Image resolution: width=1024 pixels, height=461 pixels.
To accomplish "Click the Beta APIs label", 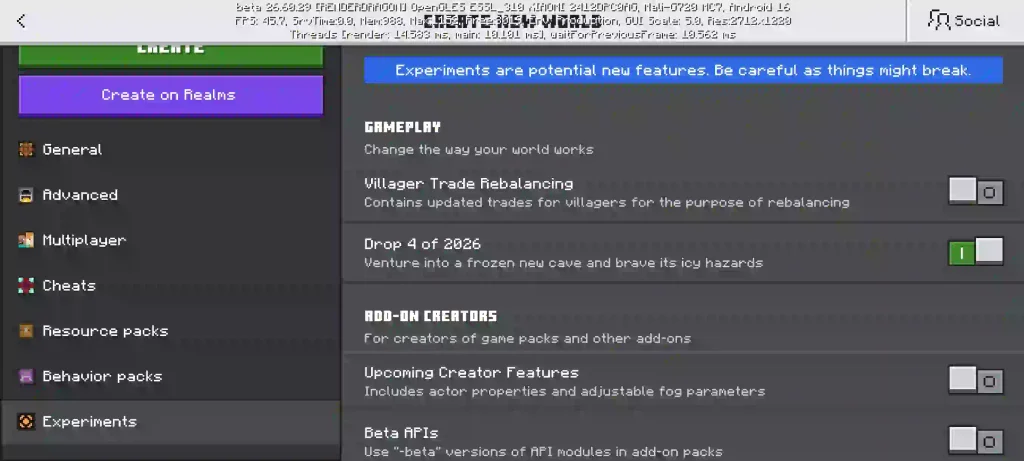I will point(400,433).
